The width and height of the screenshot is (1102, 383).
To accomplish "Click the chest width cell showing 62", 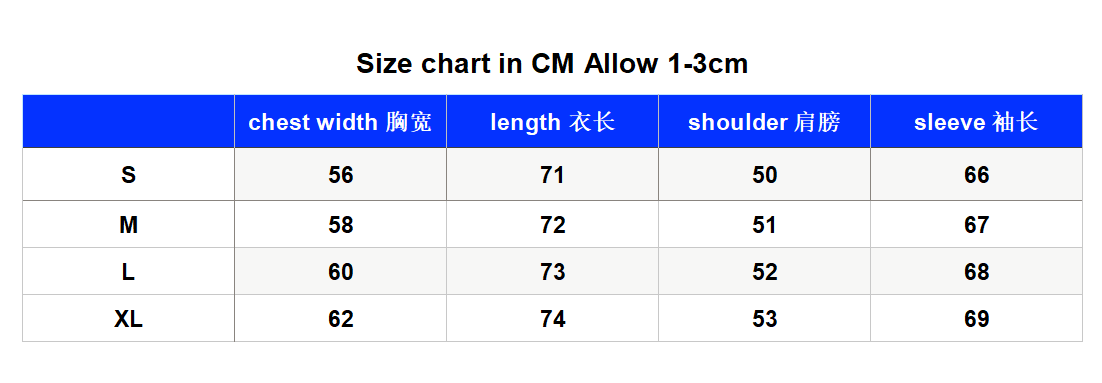I will click(x=340, y=318).
